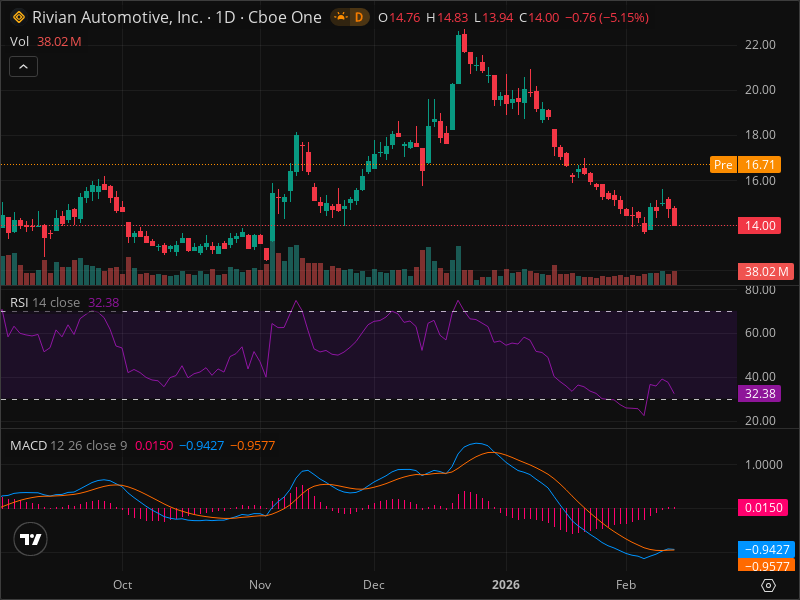Click the 38.02 M volume label

pos(766,271)
